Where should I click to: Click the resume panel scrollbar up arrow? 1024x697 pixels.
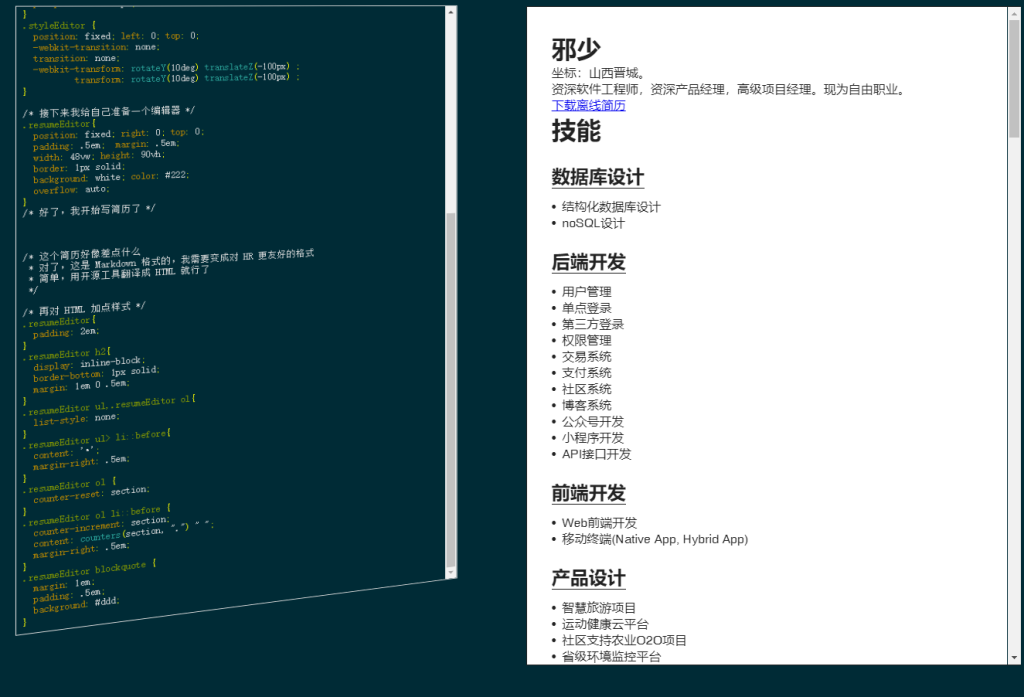1014,15
